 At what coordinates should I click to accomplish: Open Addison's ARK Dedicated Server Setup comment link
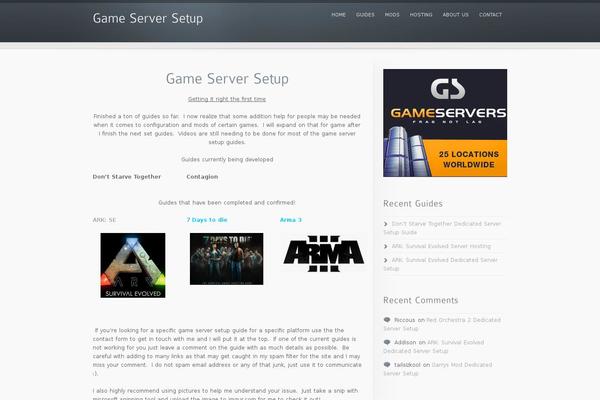point(434,346)
